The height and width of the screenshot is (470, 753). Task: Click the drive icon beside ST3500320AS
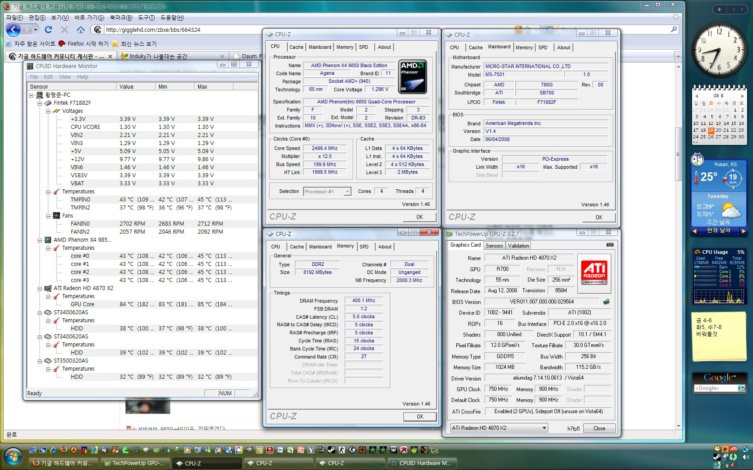[48, 361]
